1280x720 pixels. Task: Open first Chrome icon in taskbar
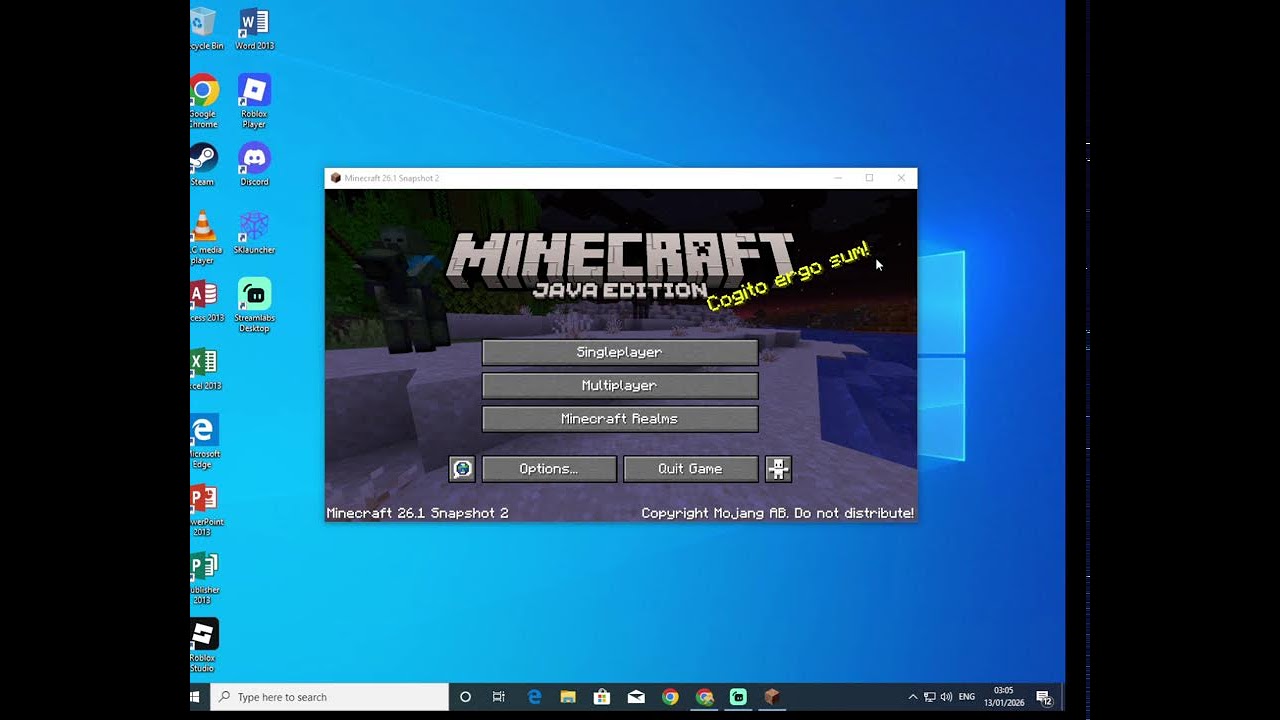click(x=670, y=697)
